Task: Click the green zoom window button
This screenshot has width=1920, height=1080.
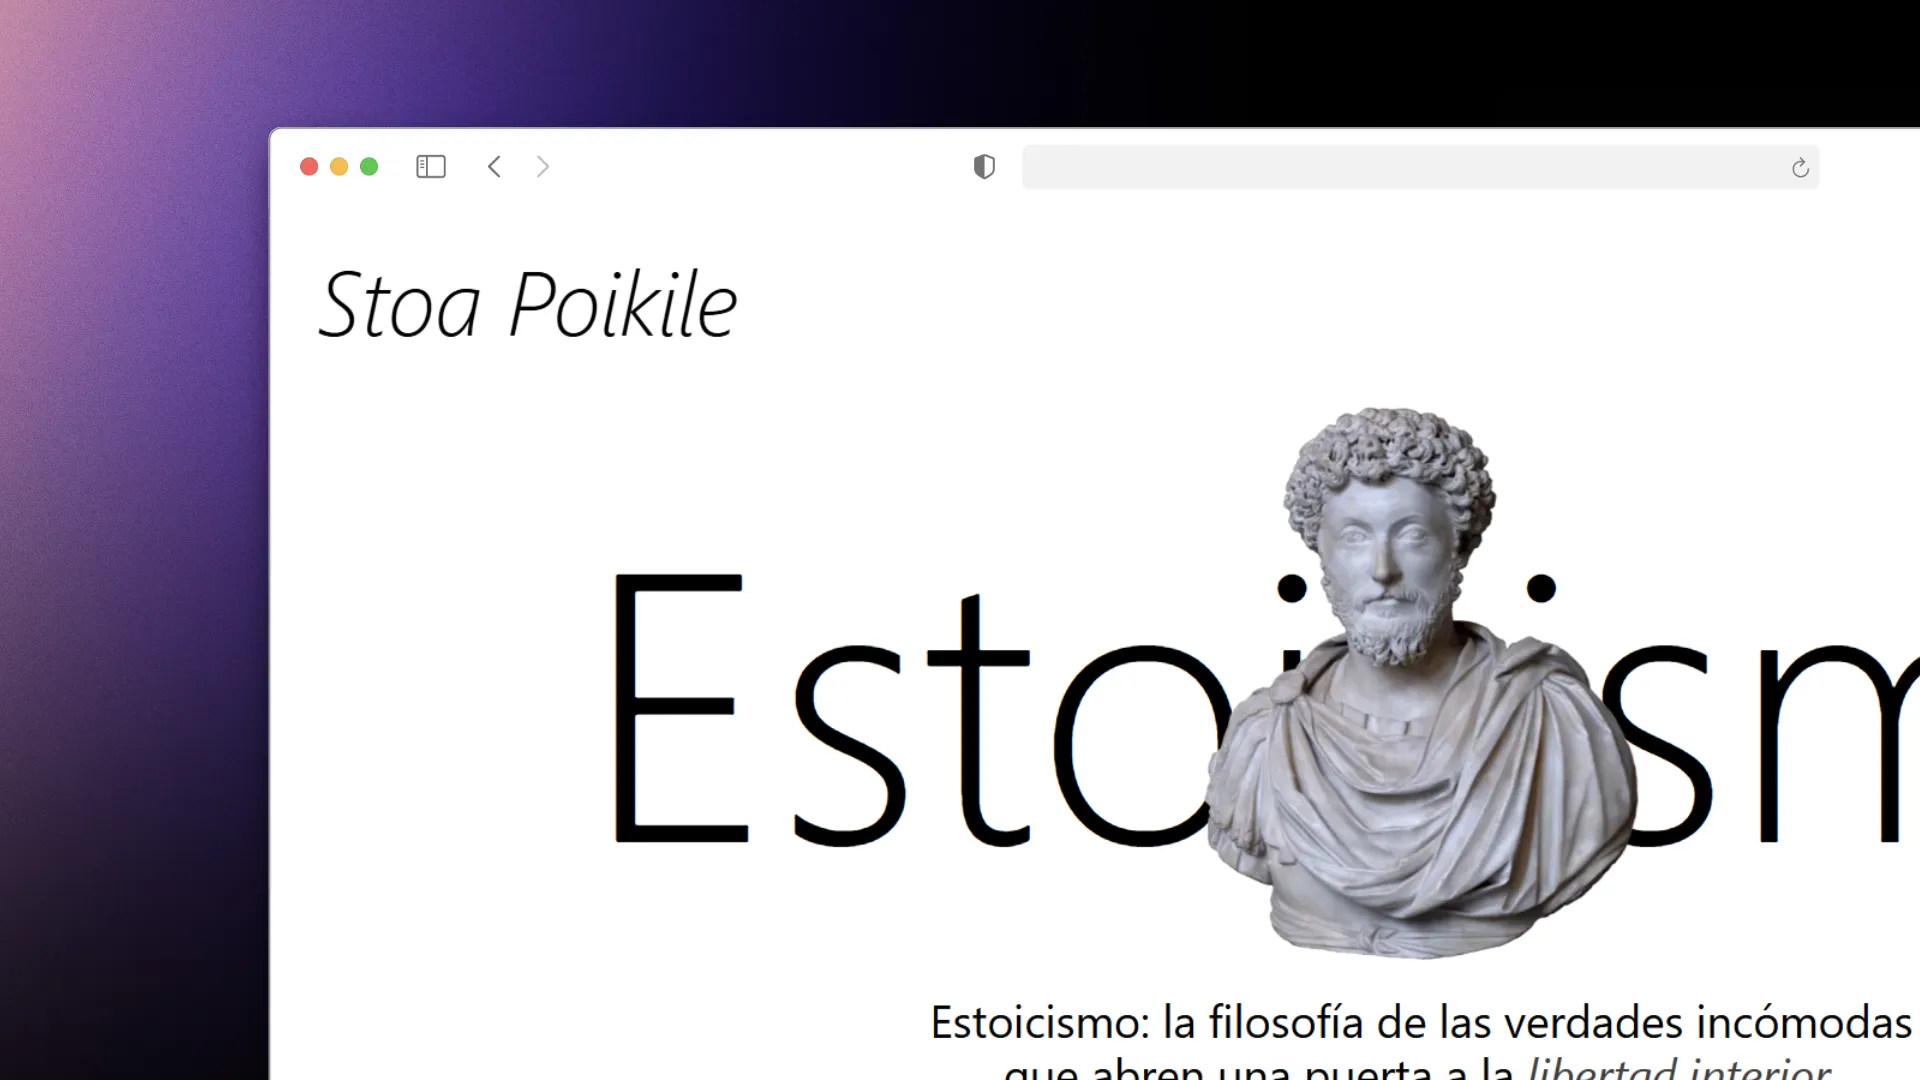Action: (368, 167)
